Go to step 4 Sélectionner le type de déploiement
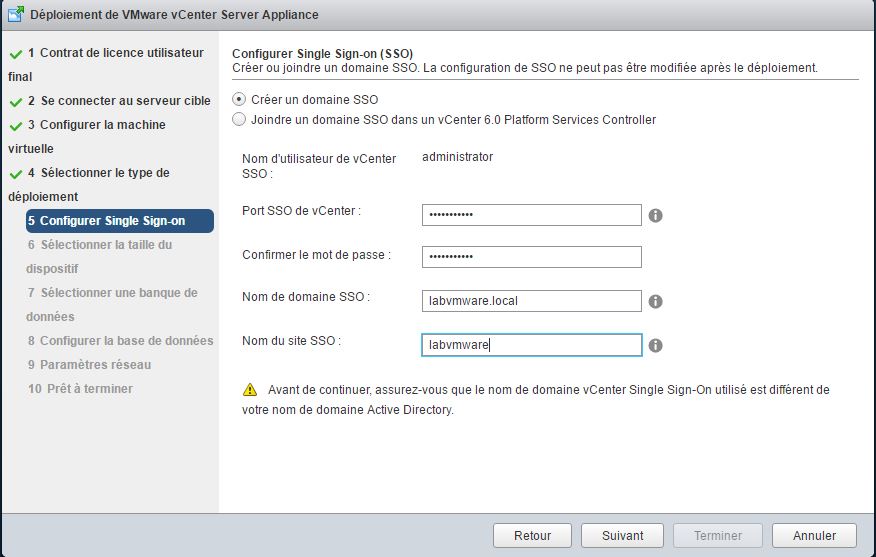This screenshot has width=876, height=557. 89,184
